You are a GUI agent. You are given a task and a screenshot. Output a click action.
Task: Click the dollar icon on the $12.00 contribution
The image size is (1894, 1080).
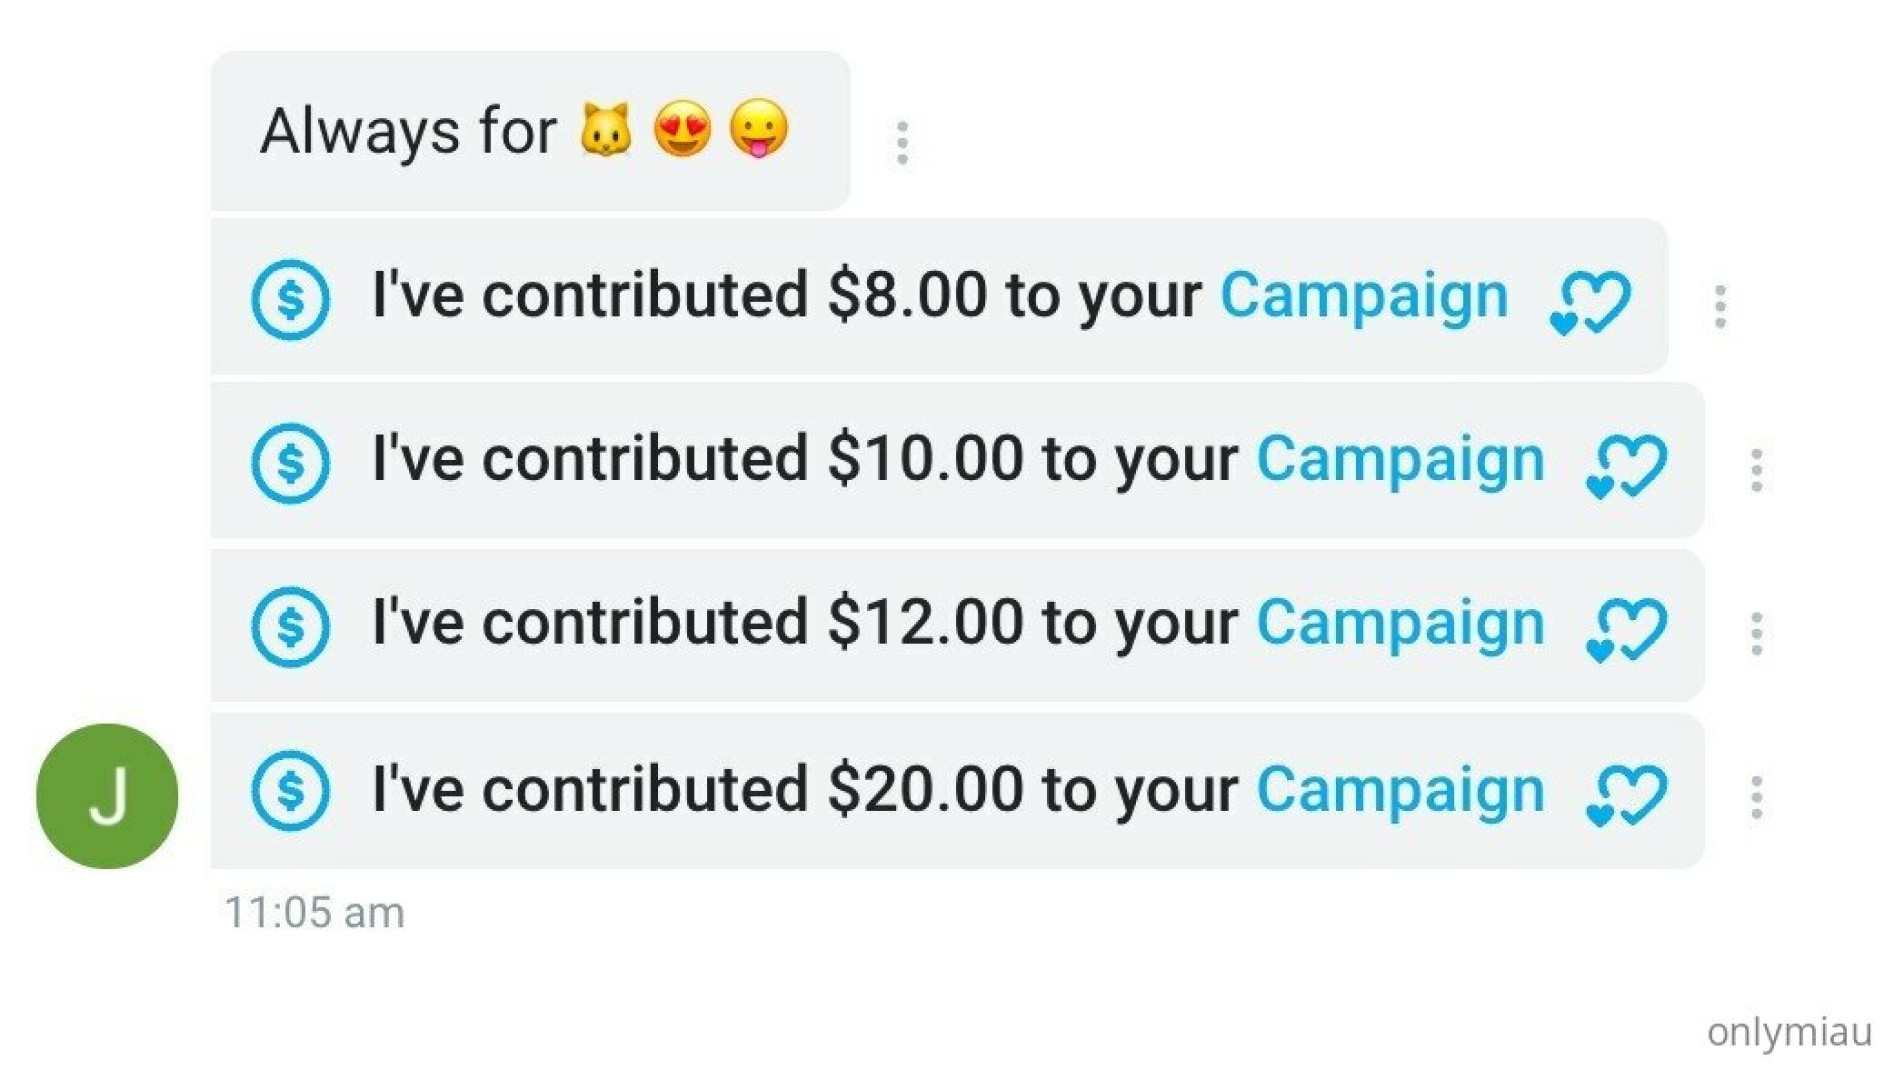click(290, 627)
